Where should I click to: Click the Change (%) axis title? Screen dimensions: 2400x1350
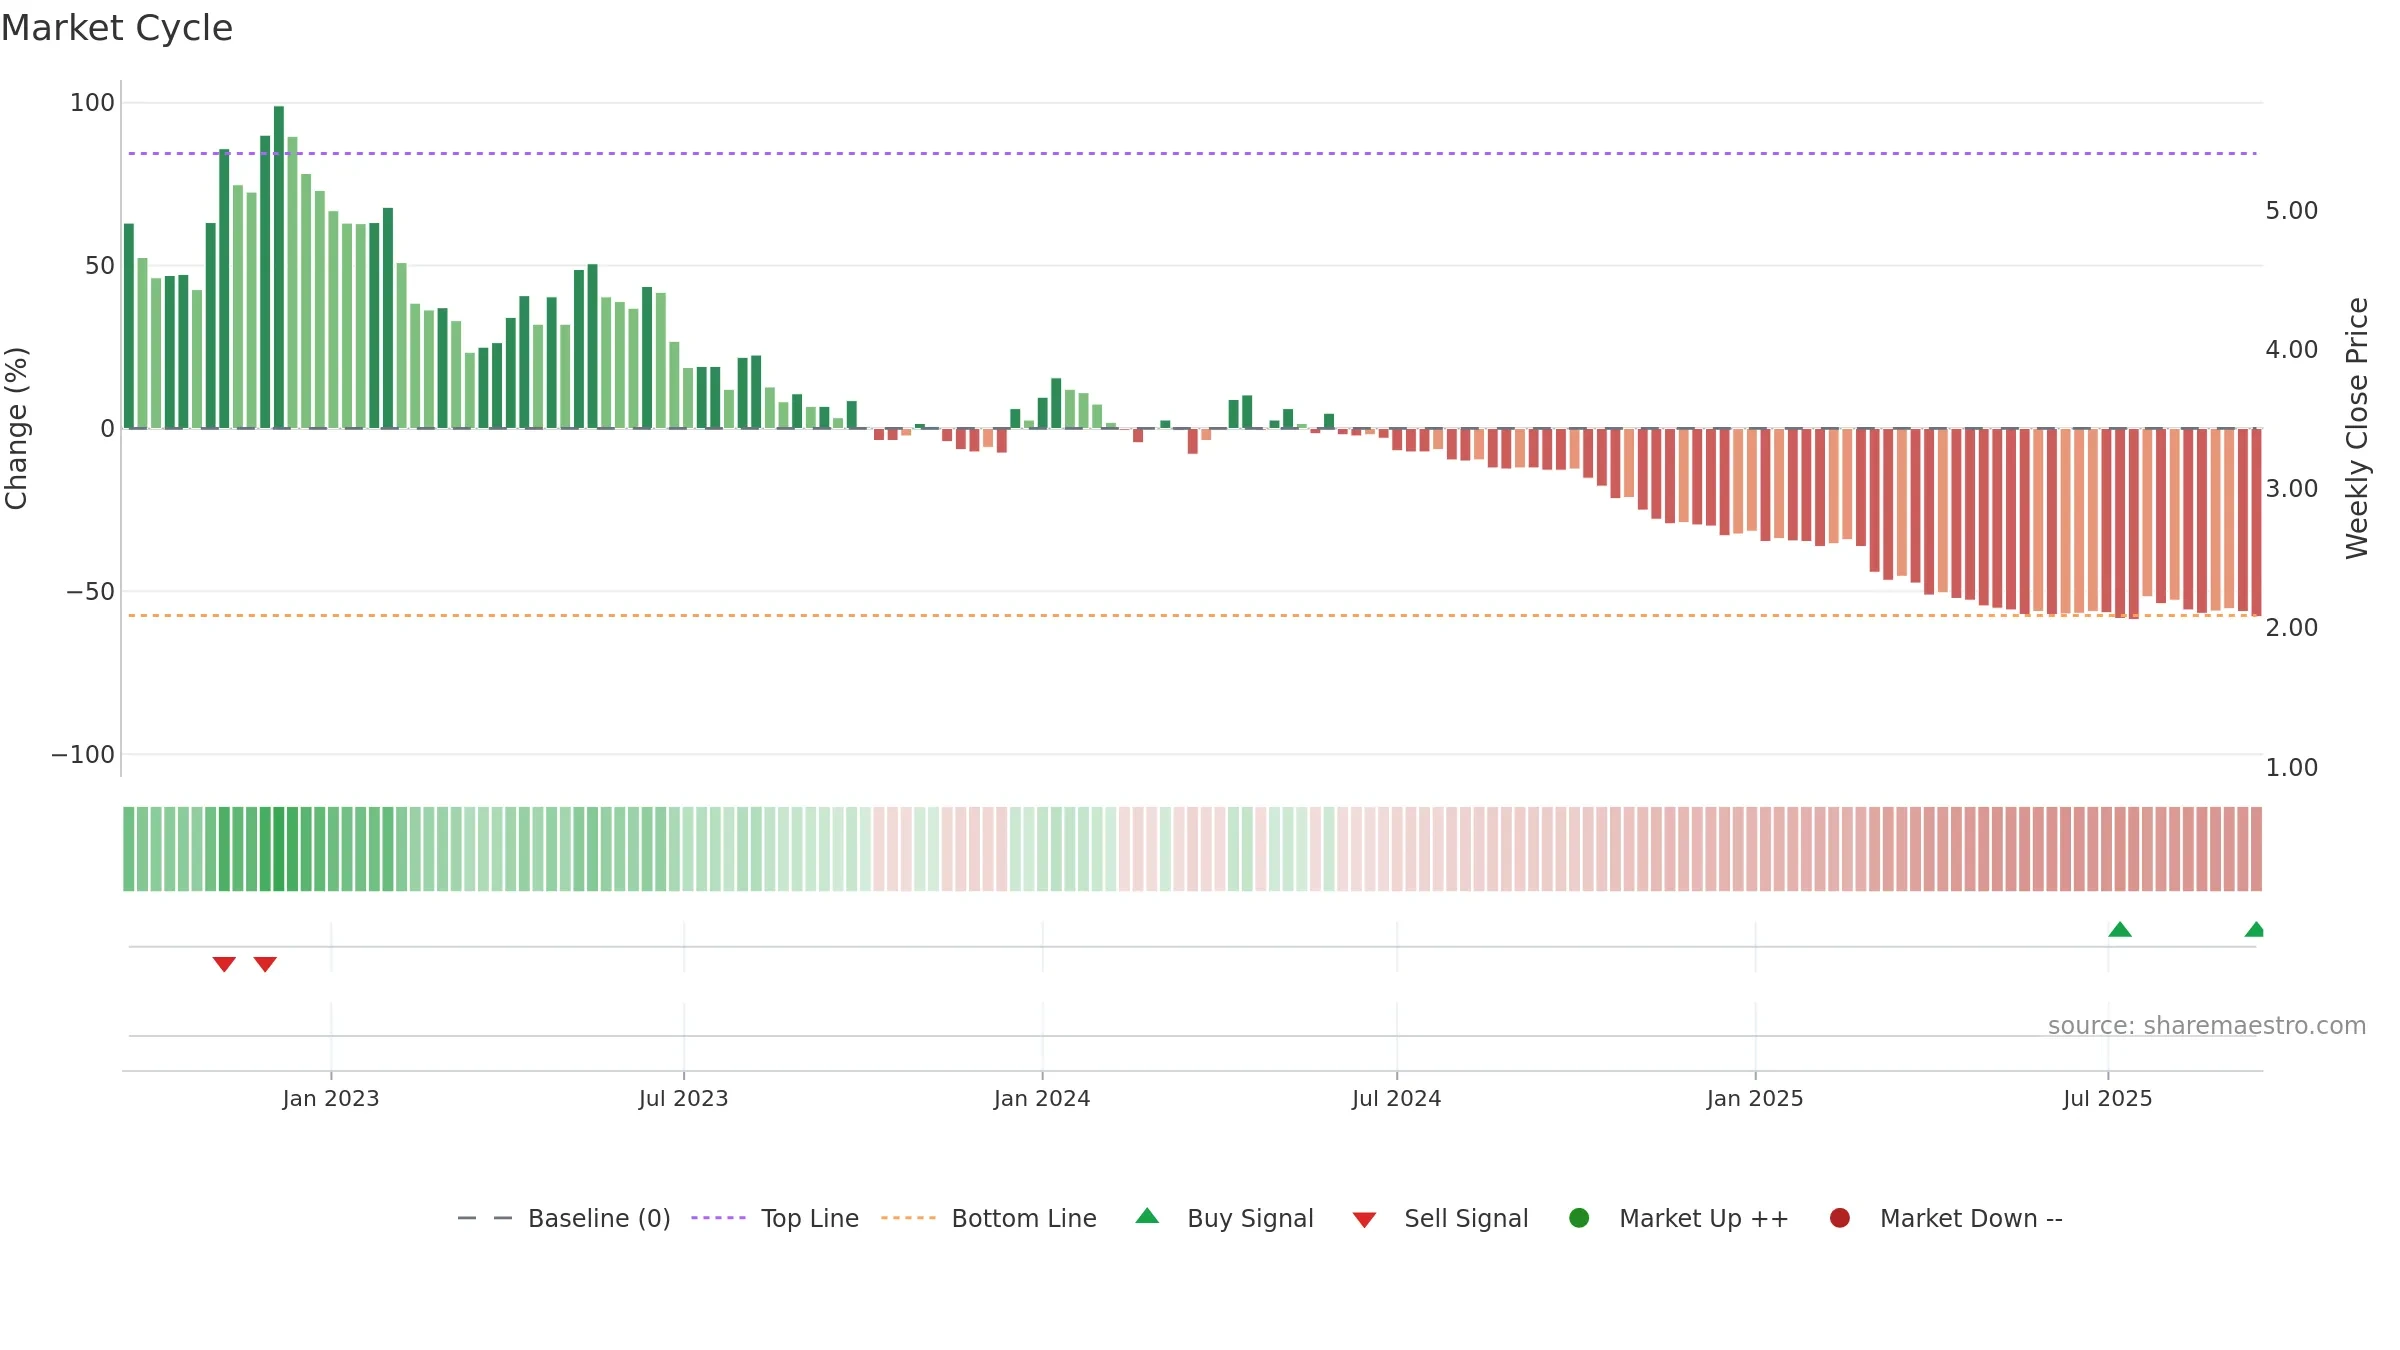pos(16,428)
